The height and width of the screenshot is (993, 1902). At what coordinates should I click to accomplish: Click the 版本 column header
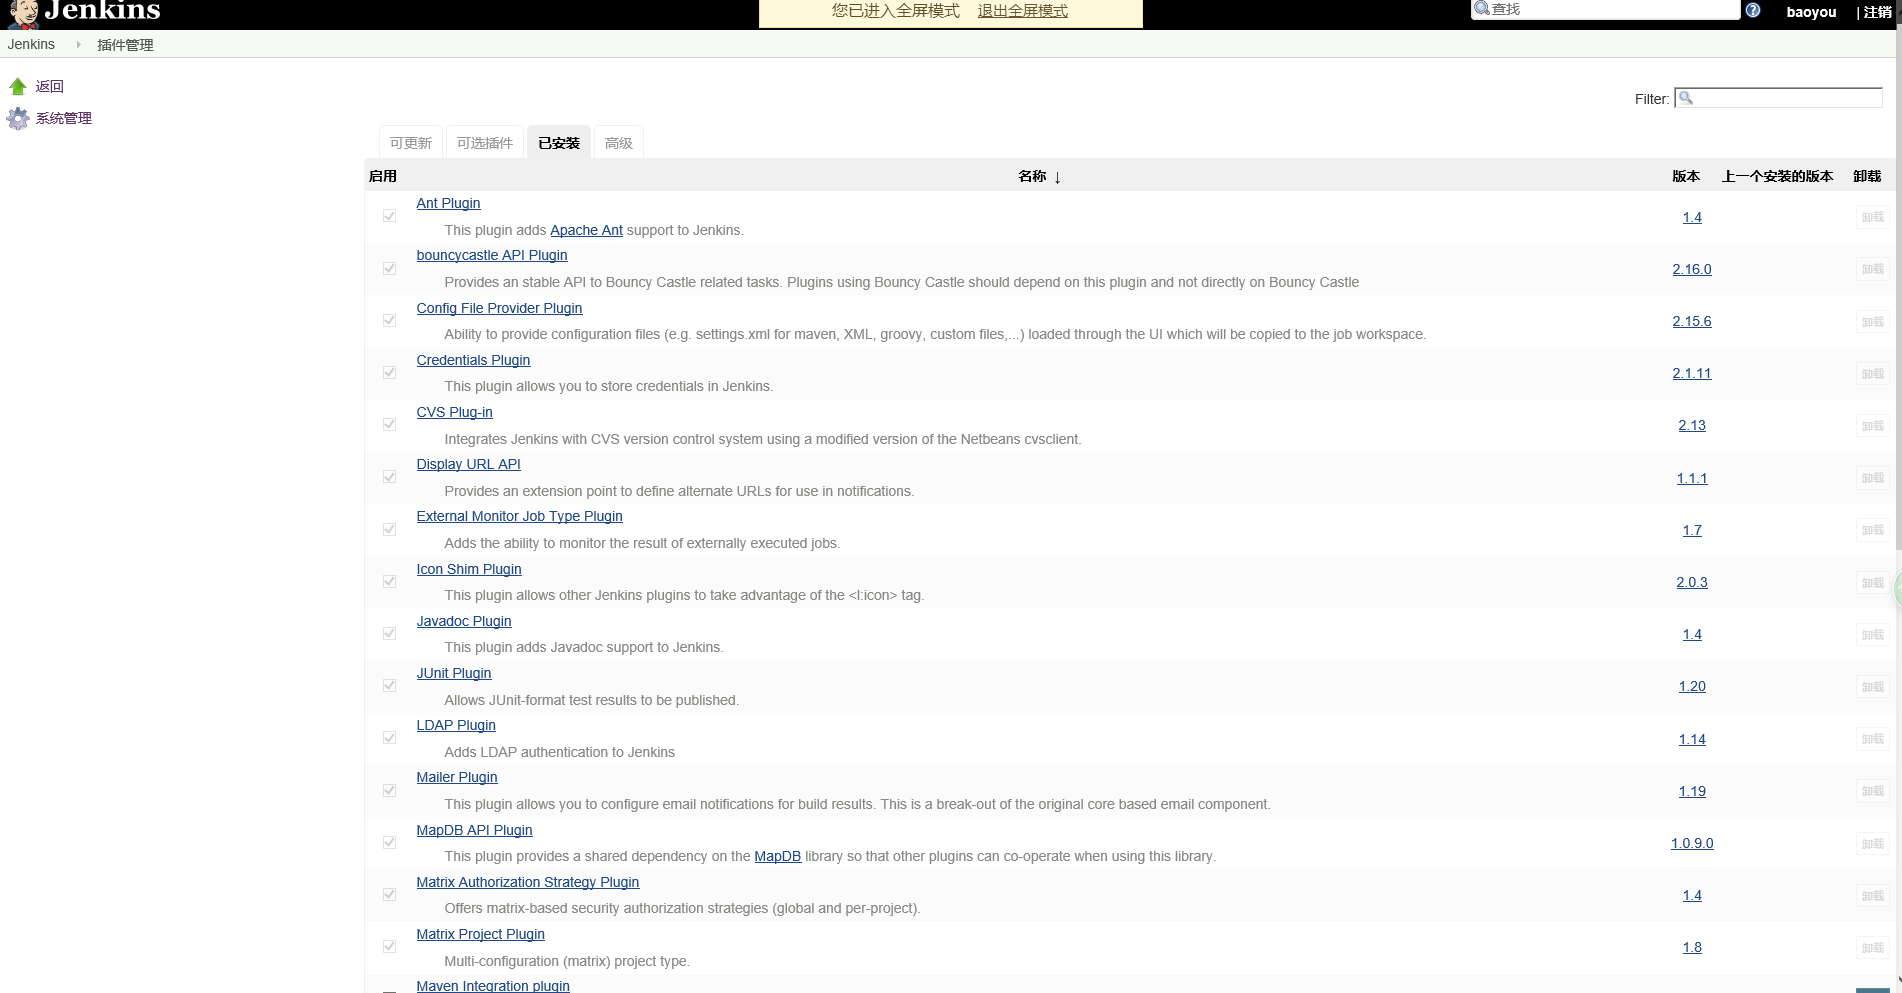click(x=1686, y=176)
